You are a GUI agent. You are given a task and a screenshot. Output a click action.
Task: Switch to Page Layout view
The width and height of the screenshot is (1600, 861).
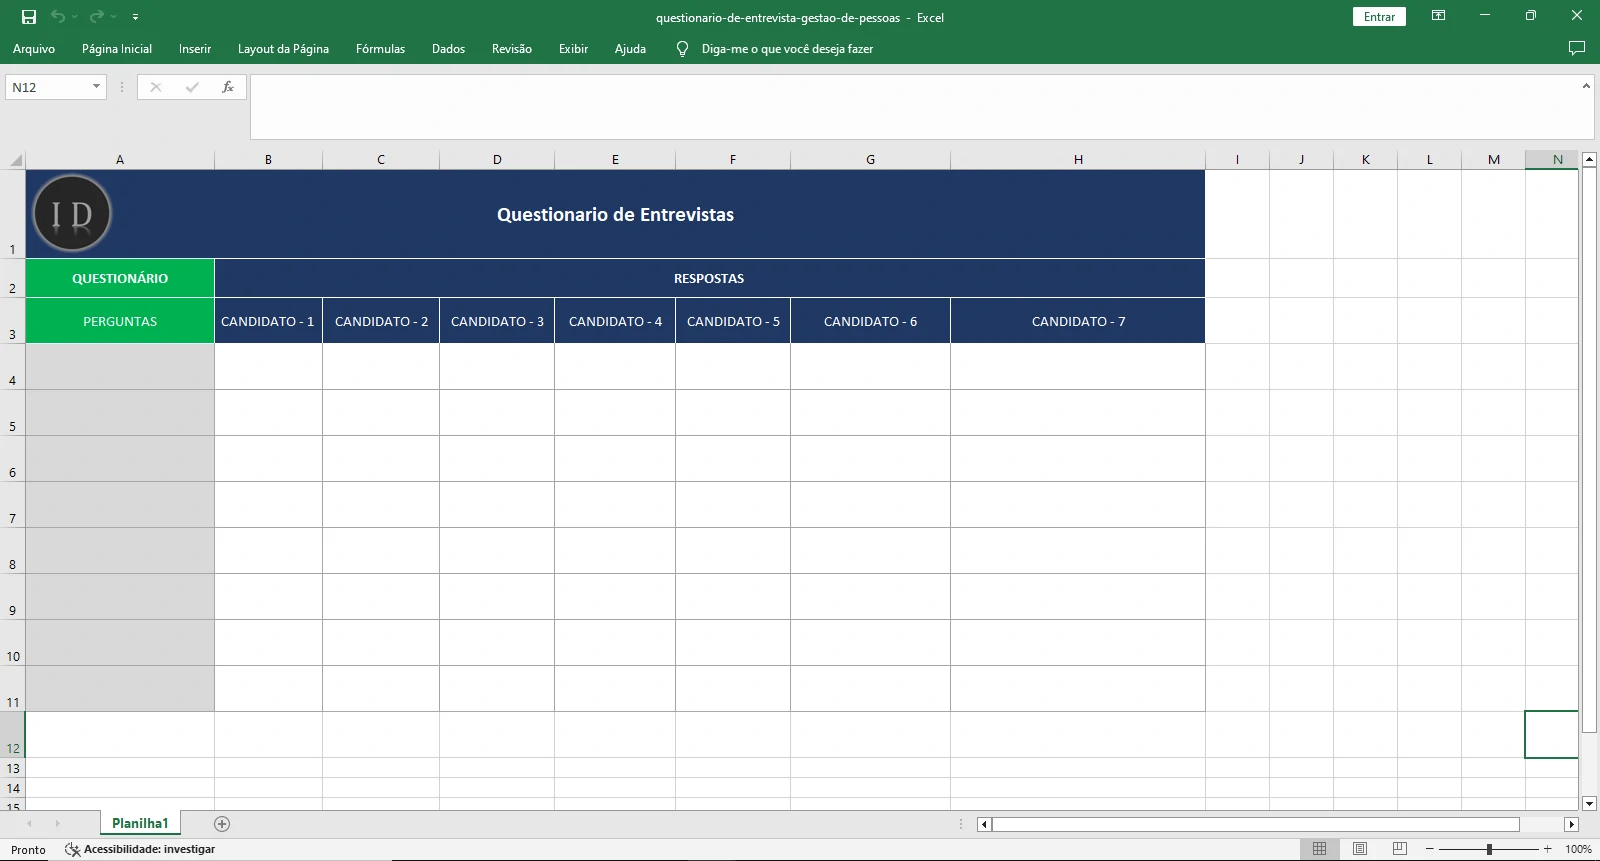pyautogui.click(x=1359, y=849)
